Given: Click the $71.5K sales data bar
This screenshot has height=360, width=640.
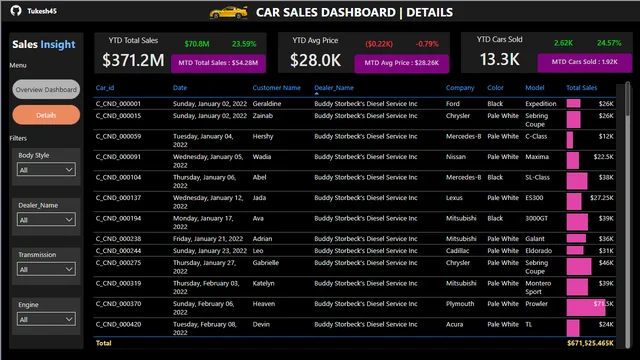Looking at the screenshot, I should click(x=586, y=308).
